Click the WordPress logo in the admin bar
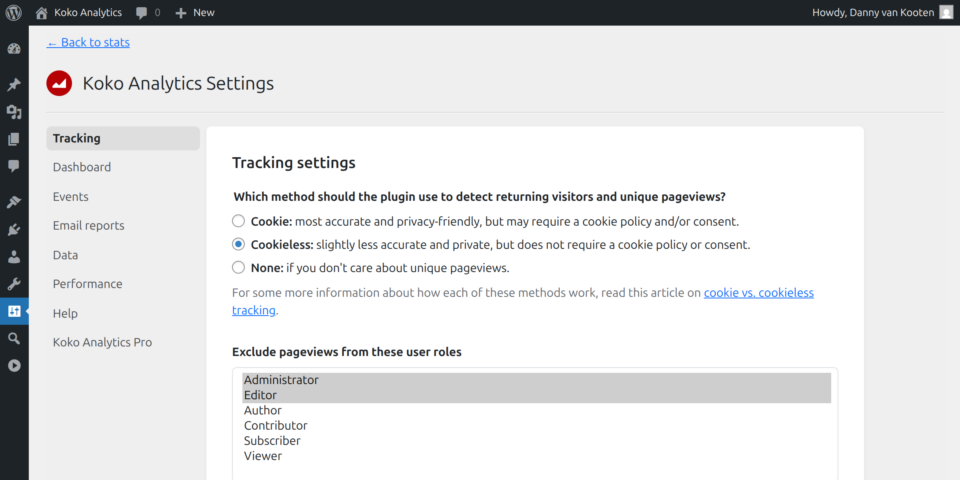 (x=14, y=13)
